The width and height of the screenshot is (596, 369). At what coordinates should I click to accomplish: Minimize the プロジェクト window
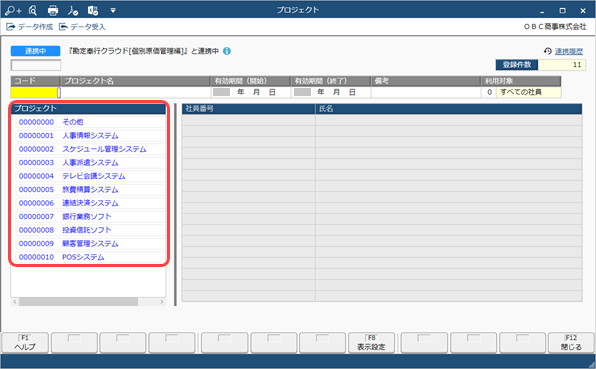click(x=542, y=11)
